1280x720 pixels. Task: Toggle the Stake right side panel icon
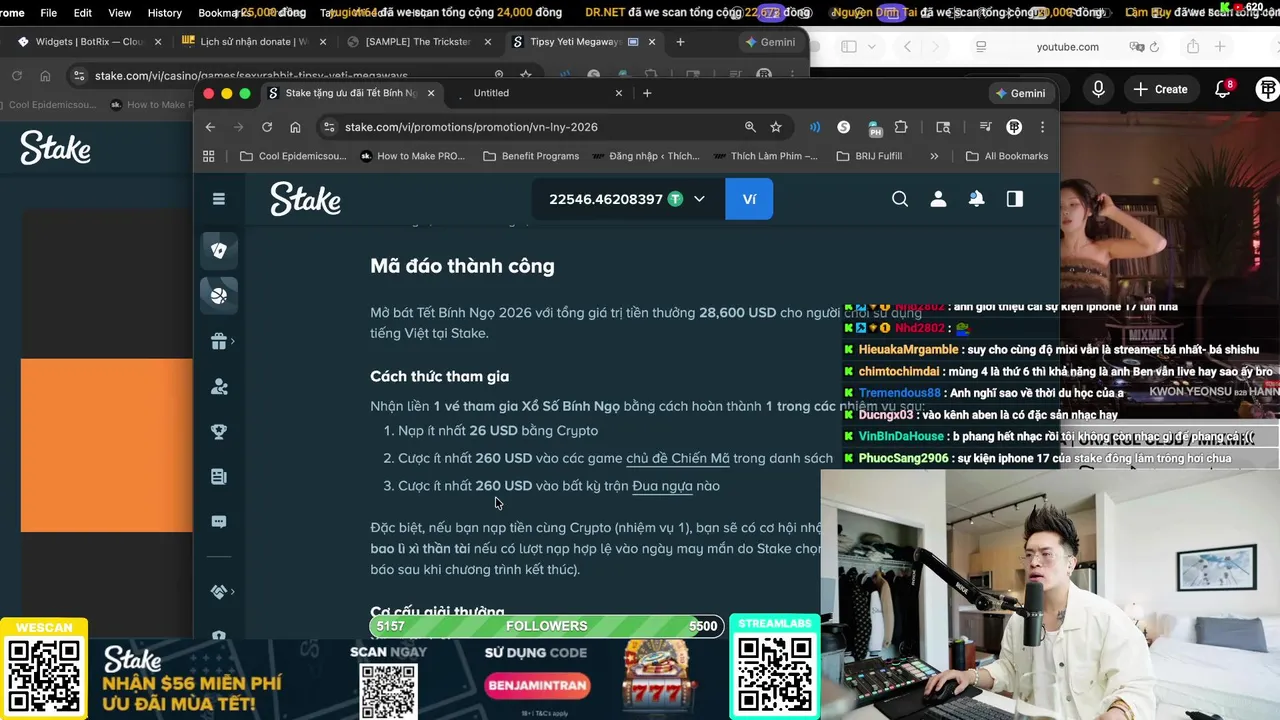tap(1015, 199)
